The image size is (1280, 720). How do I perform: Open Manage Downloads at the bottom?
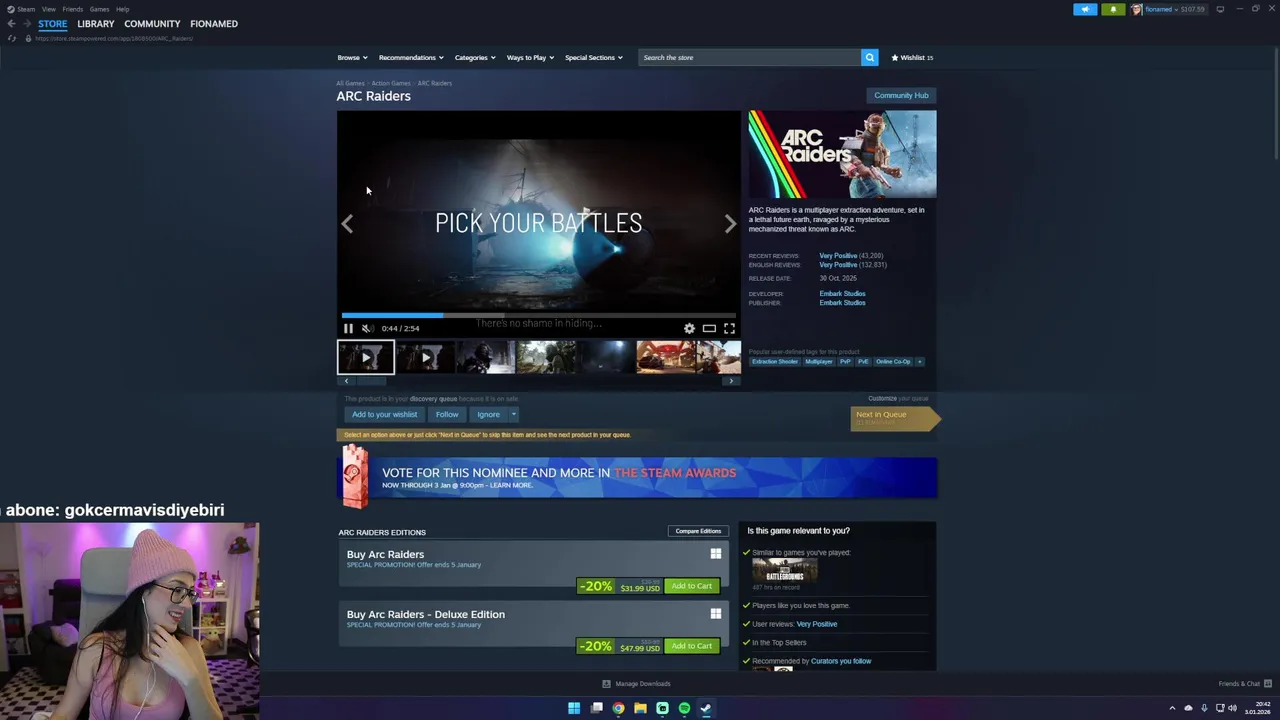click(636, 684)
